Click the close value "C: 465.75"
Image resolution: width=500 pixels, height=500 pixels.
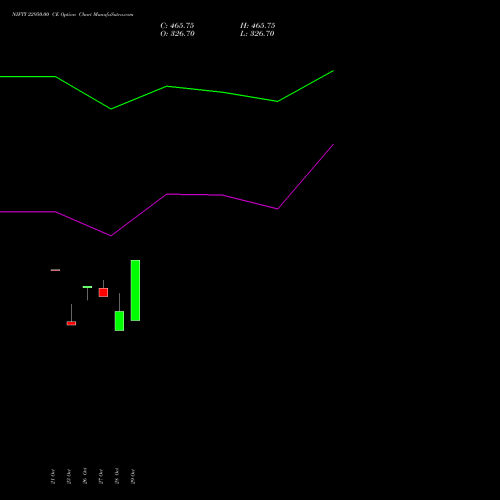click(x=177, y=26)
